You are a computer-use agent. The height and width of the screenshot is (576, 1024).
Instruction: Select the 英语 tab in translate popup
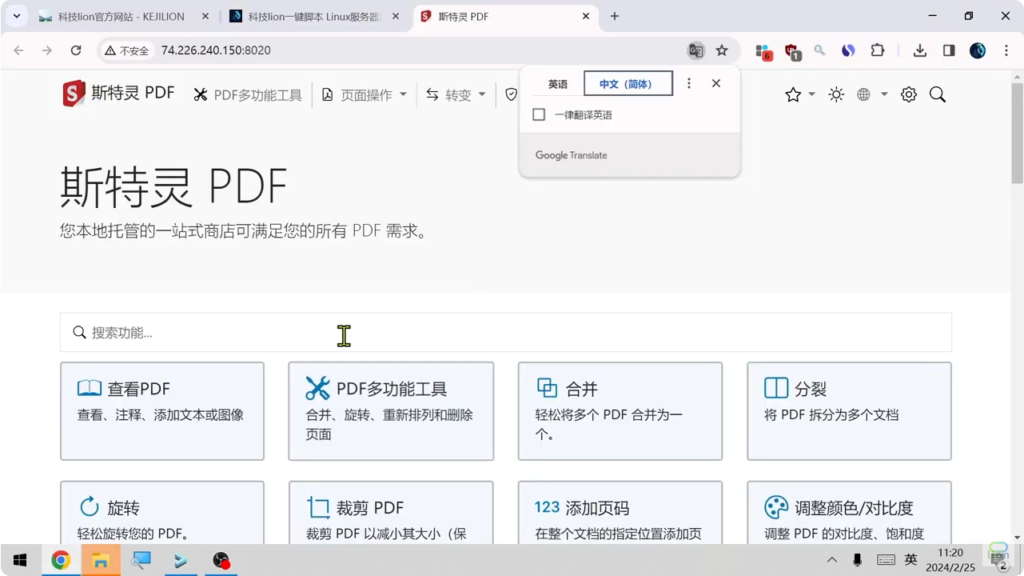tap(557, 84)
